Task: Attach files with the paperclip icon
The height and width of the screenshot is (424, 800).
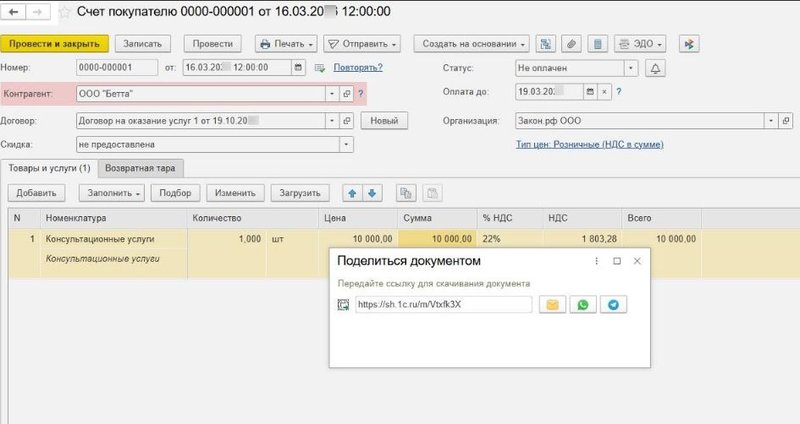Action: [x=571, y=44]
